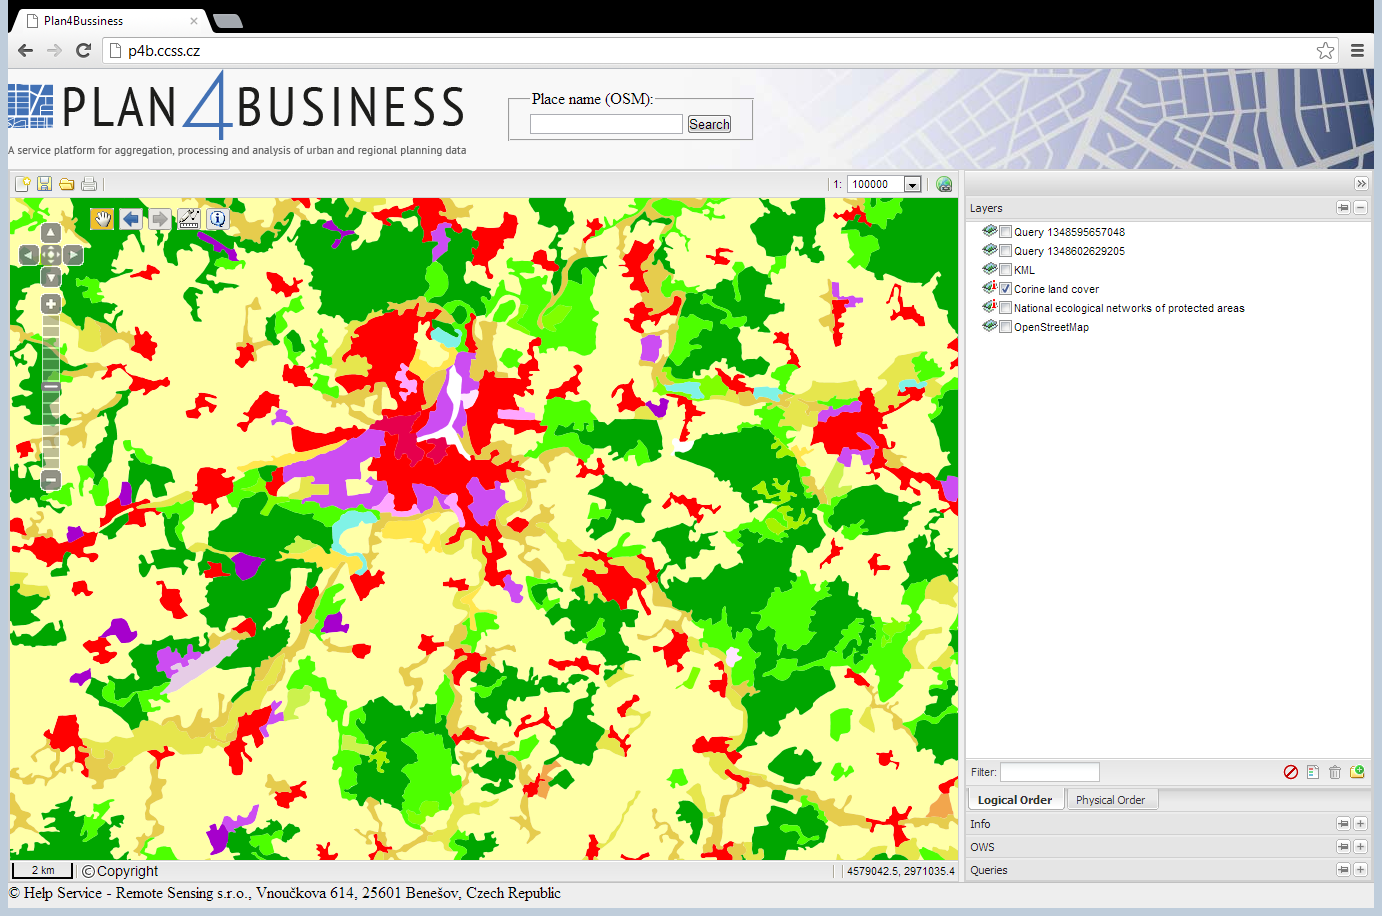
Task: Select the Queries panel title text
Action: click(x=989, y=870)
